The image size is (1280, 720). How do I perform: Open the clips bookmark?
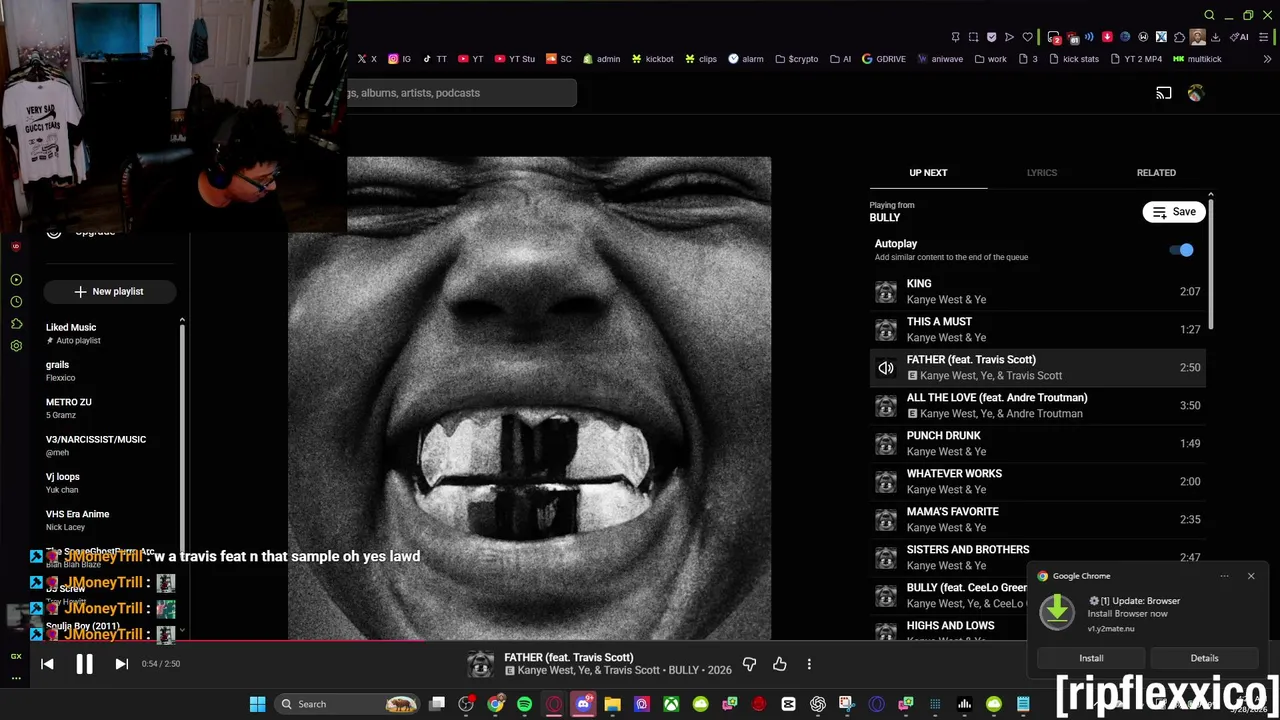pyautogui.click(x=700, y=59)
